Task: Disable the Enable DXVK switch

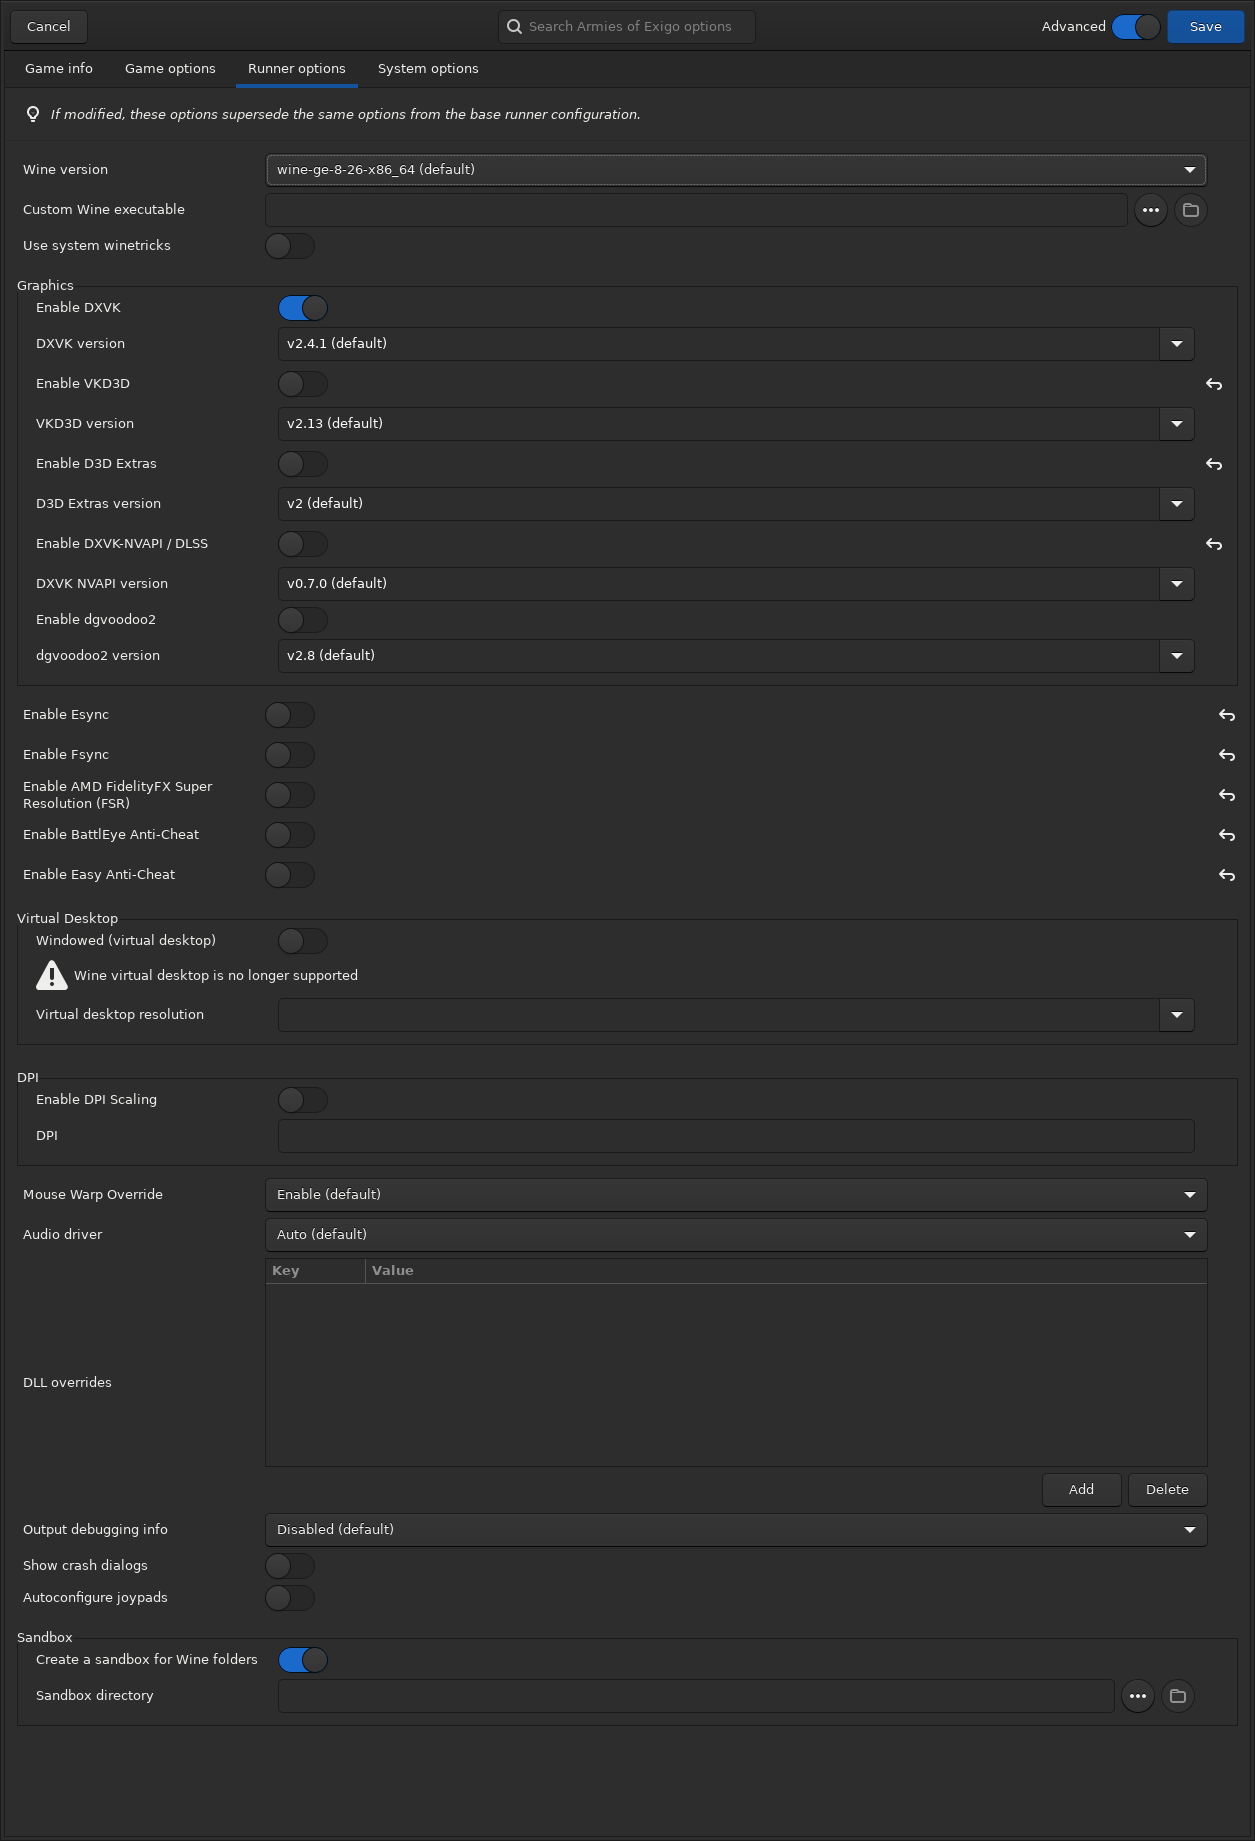Action: point(303,308)
